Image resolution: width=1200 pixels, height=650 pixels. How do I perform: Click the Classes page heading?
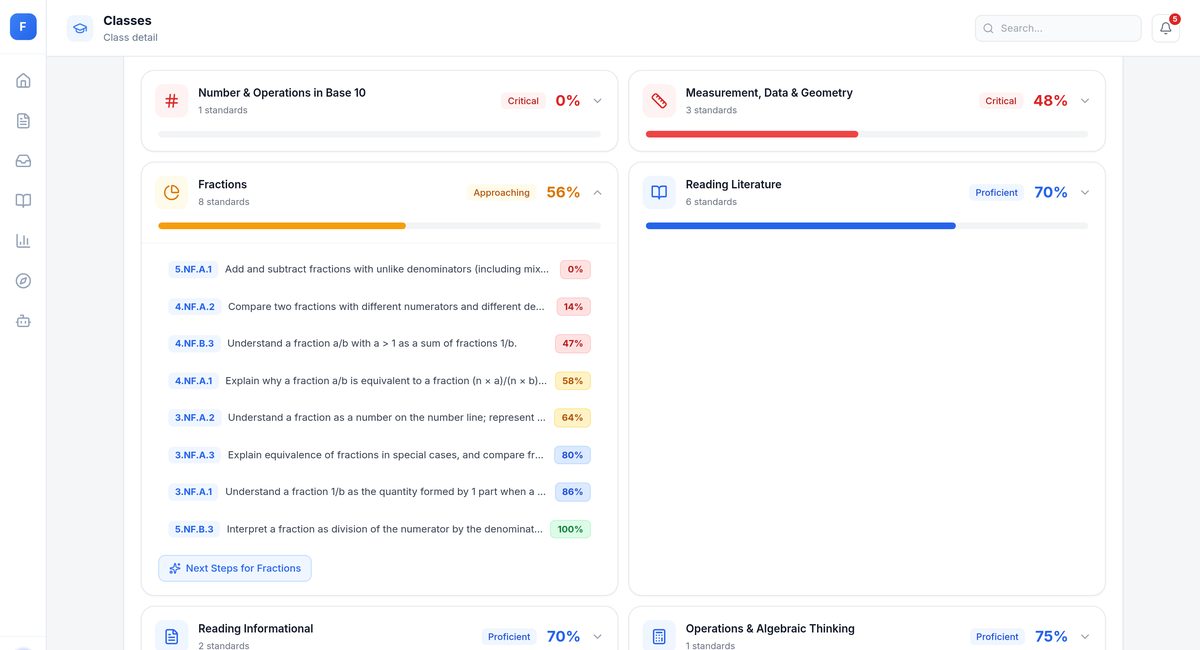click(x=127, y=20)
